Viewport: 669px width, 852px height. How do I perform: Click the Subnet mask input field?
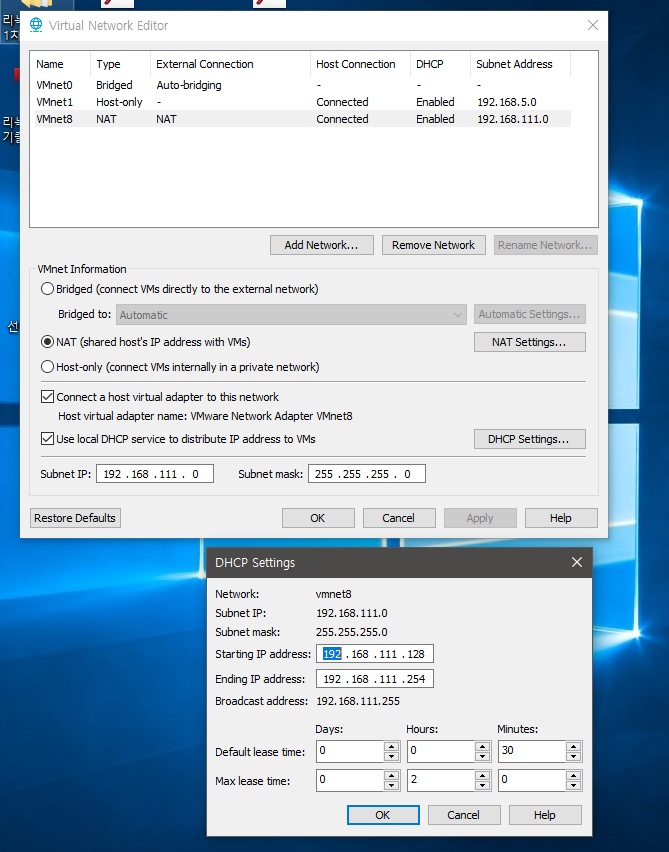[x=367, y=474]
